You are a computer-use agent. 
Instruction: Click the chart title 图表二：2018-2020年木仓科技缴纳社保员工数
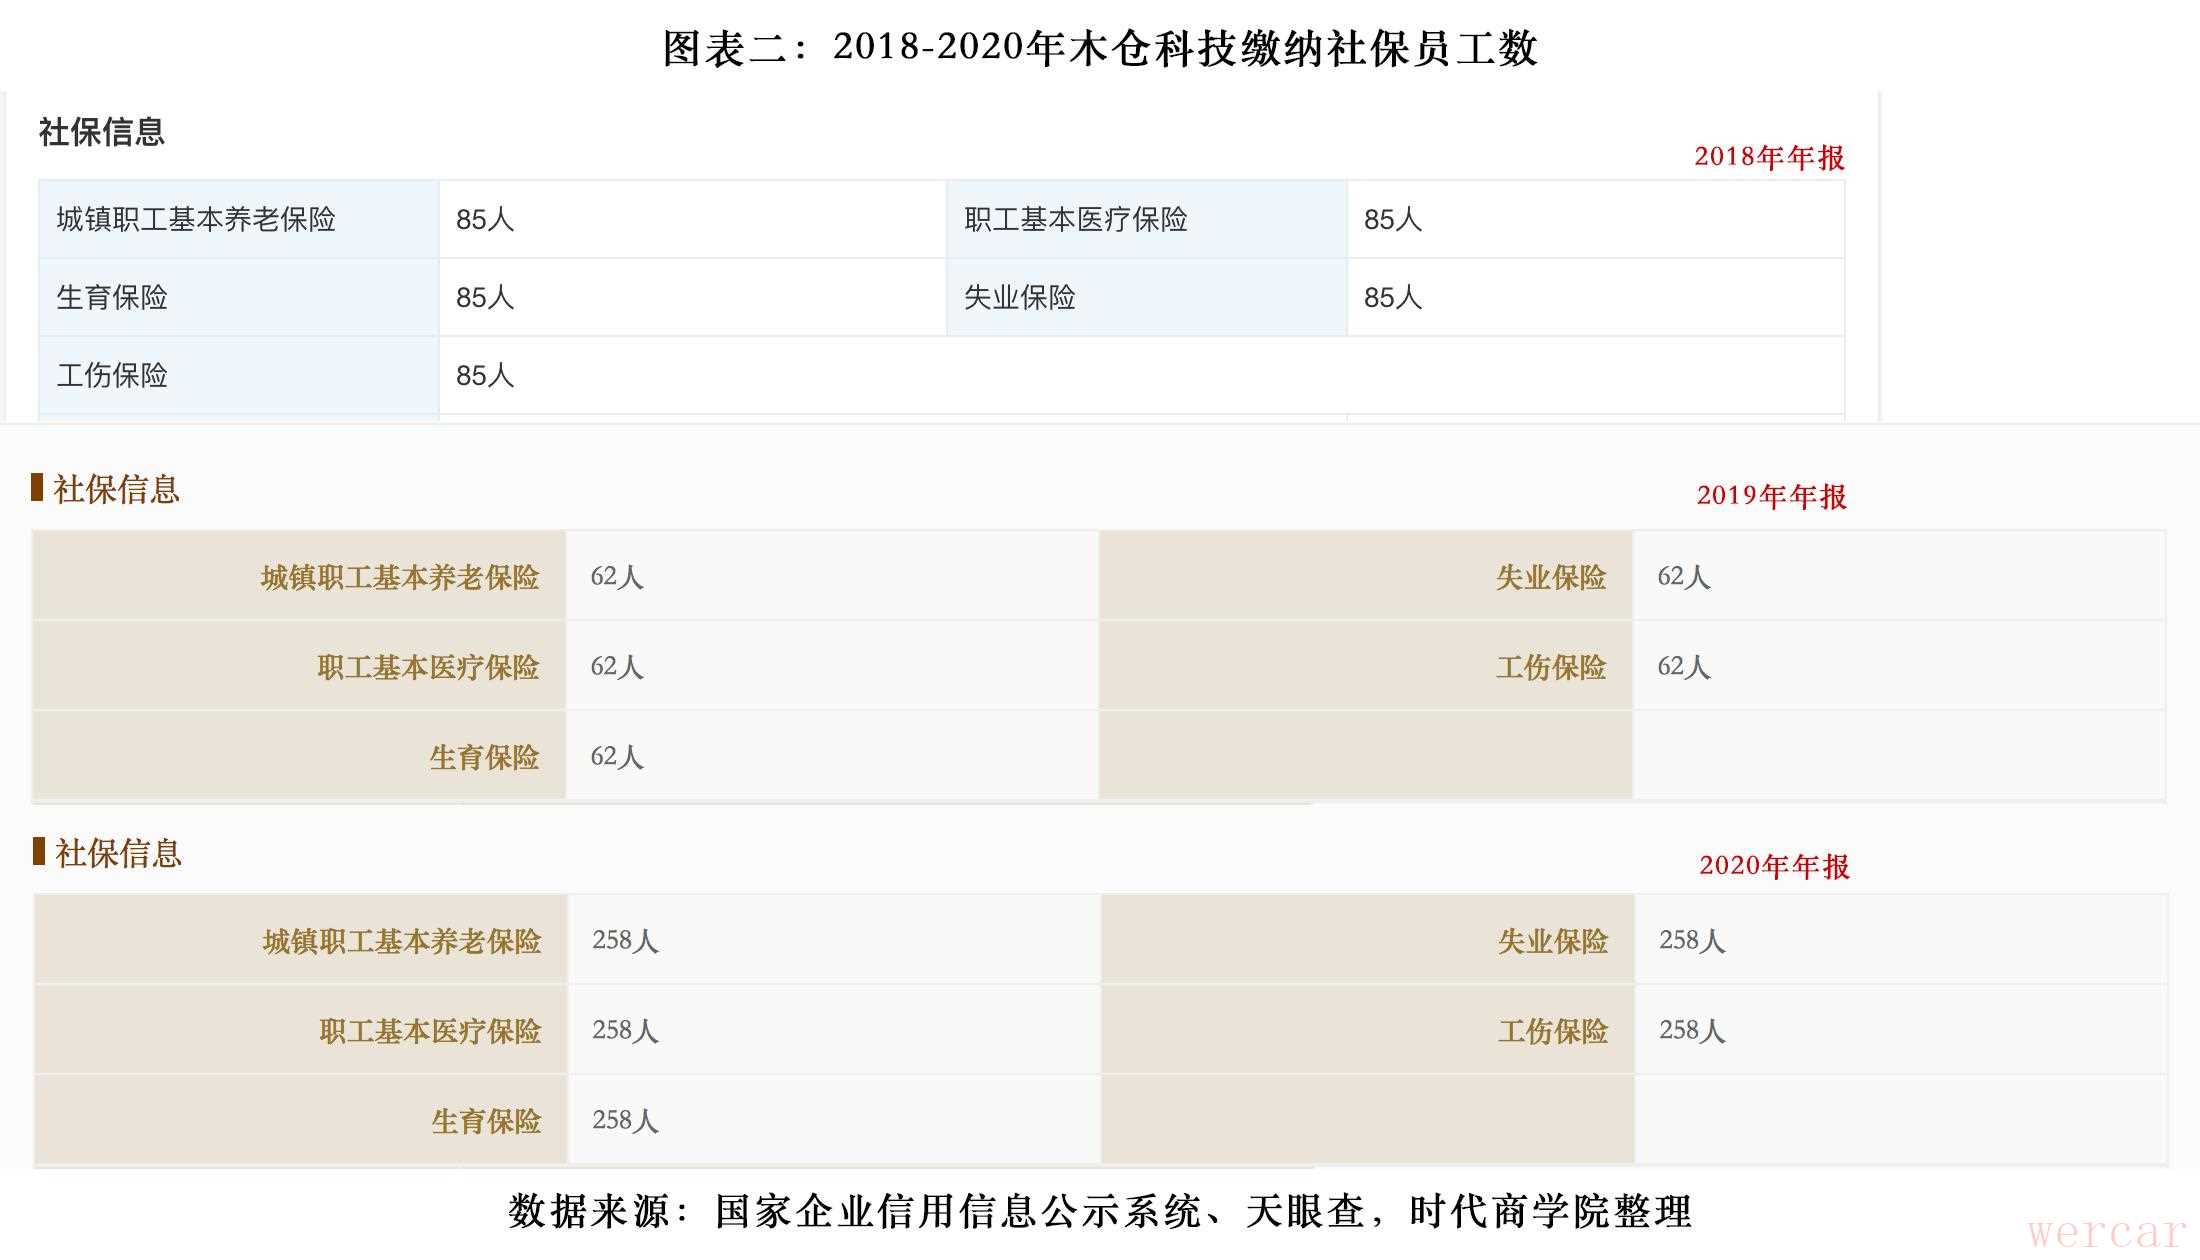pos(1100,48)
